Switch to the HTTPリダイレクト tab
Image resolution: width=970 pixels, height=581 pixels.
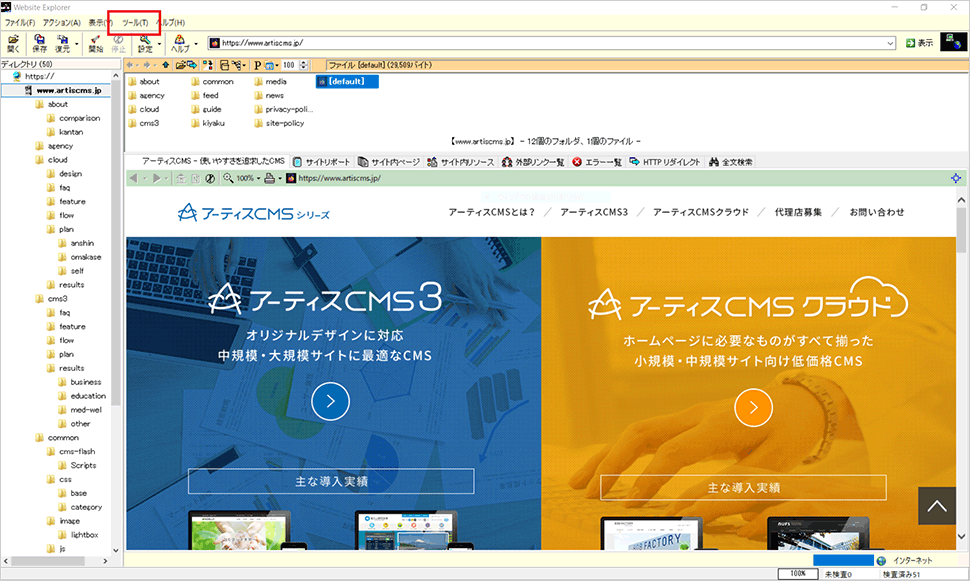664,162
